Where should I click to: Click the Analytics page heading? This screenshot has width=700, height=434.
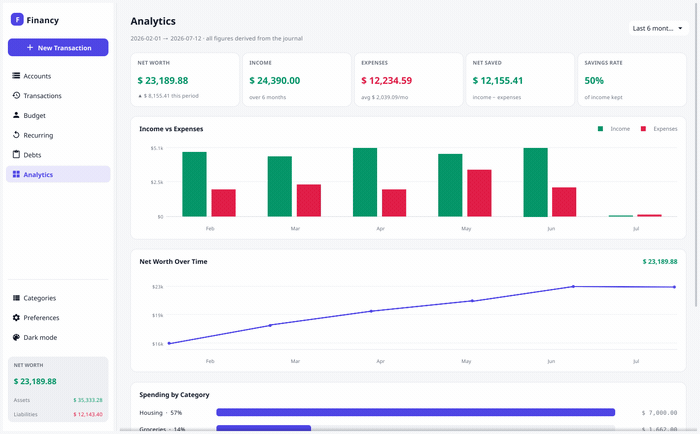153,21
